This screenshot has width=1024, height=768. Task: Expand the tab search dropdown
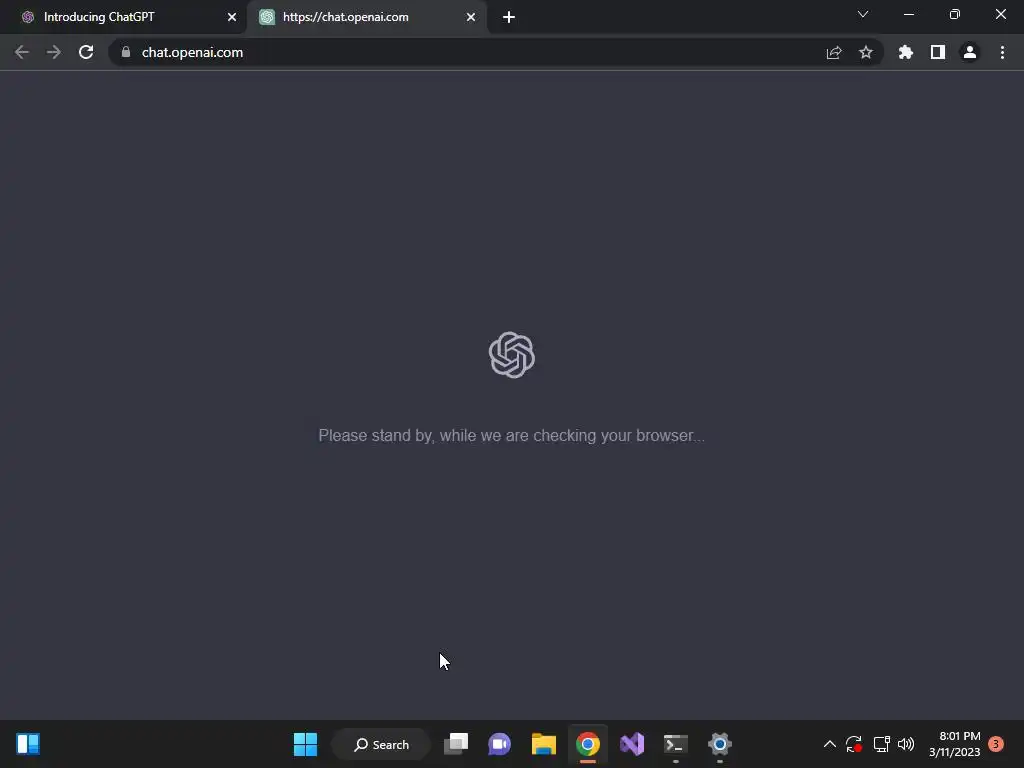(x=863, y=14)
